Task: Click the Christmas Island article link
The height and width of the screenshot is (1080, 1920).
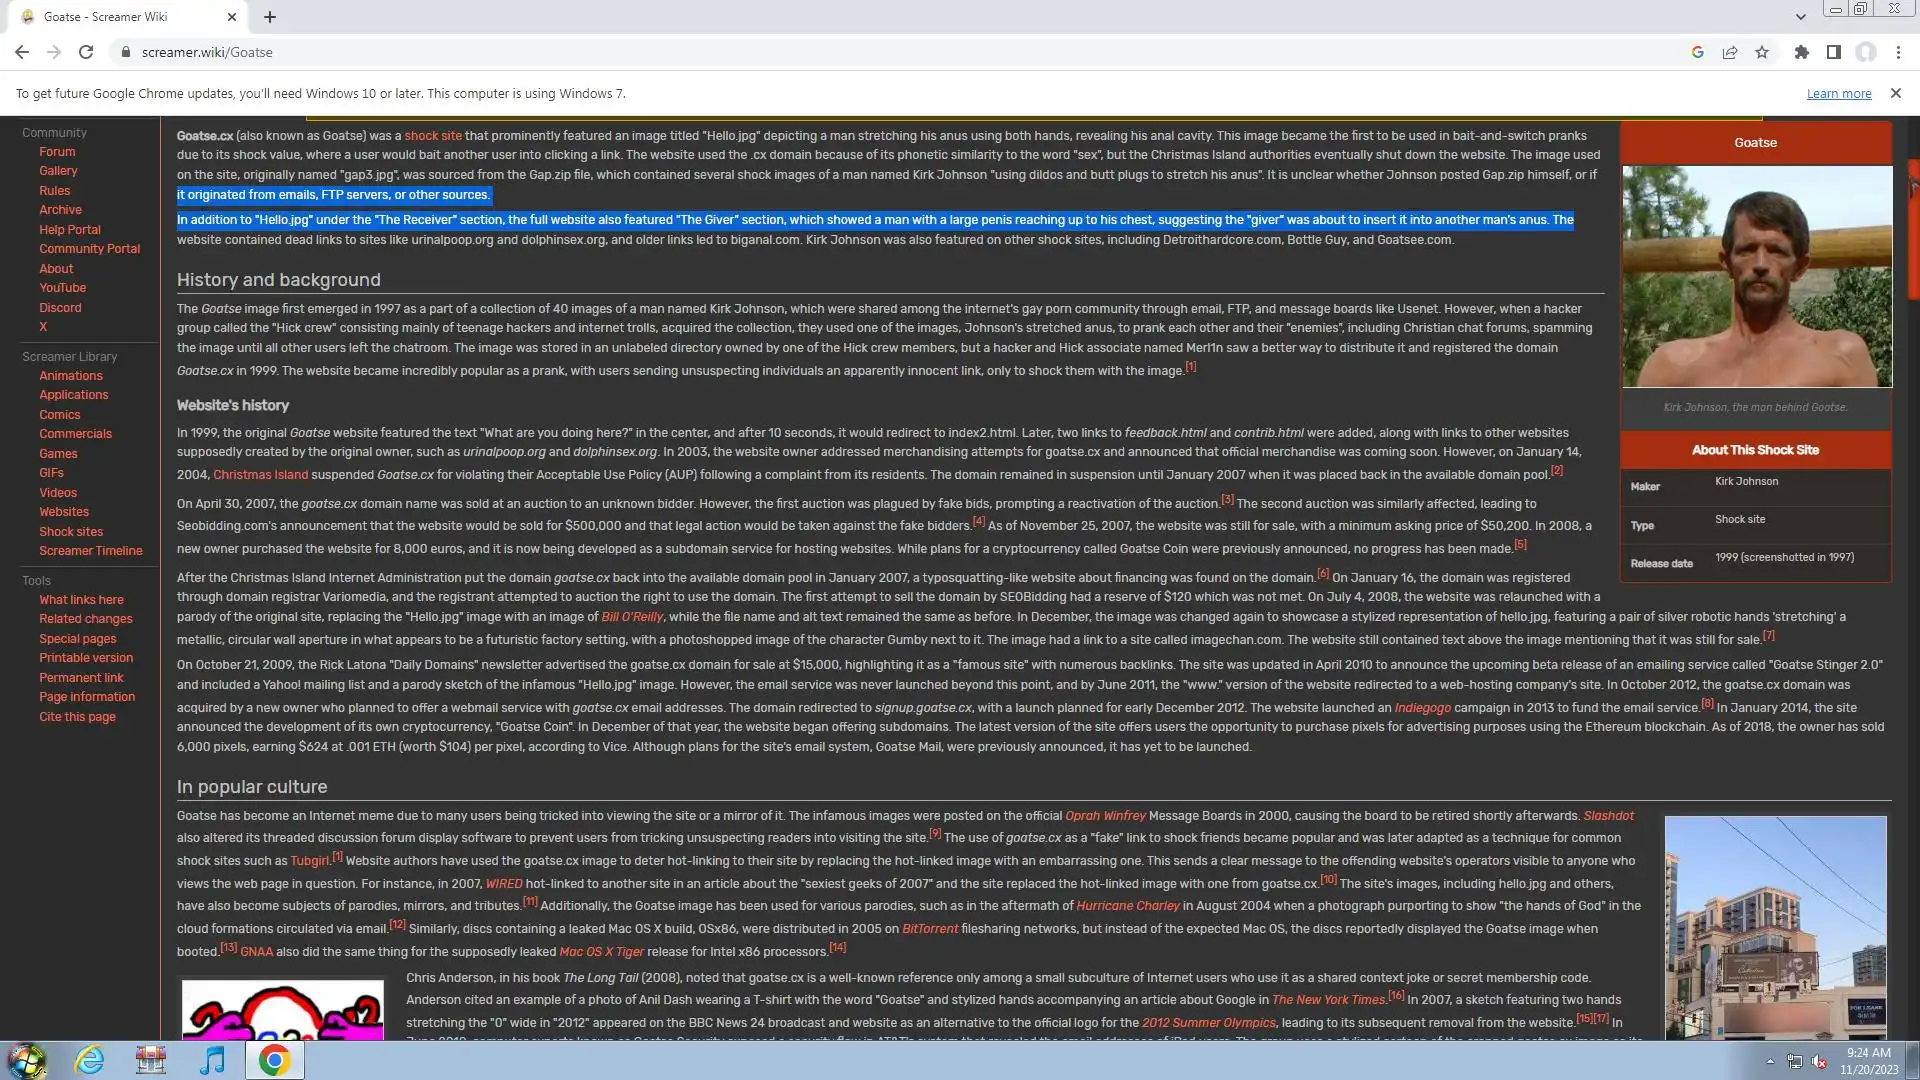Action: tap(260, 475)
